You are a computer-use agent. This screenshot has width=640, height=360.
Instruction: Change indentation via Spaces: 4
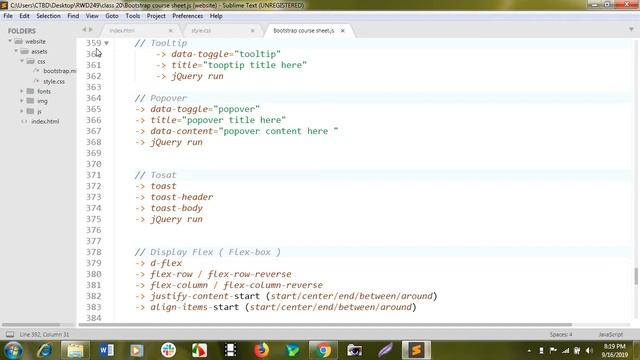click(561, 334)
